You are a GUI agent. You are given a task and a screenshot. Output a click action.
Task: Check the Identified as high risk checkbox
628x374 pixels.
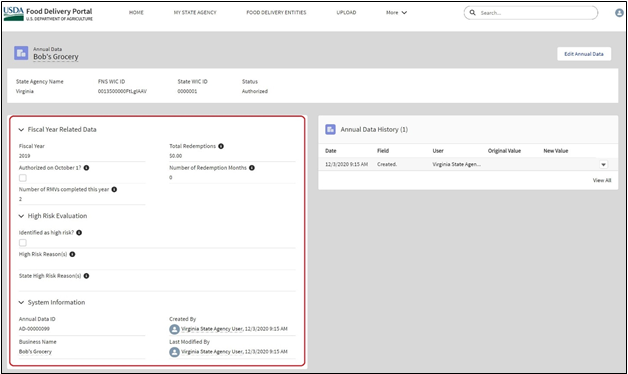(x=23, y=243)
